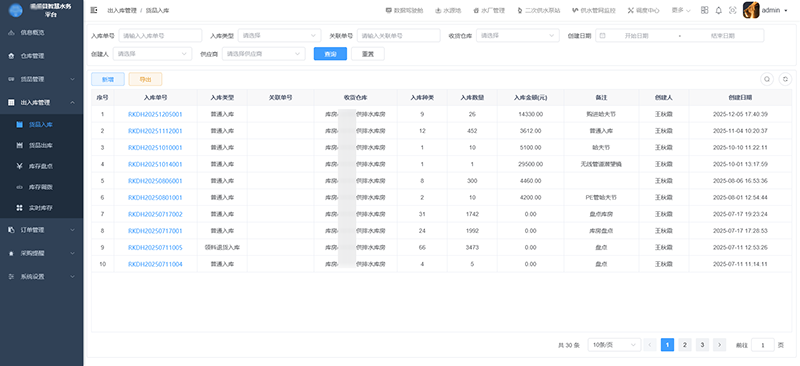Viewport: 800px width, 366px height.
Task: Select 库存盘点 in the sidebar
Action: point(41,166)
